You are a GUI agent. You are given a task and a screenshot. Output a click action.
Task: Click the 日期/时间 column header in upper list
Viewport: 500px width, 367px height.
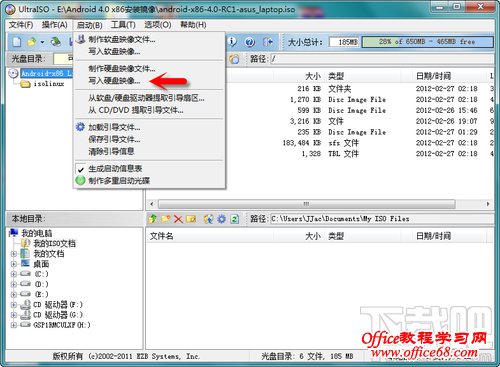tap(449, 76)
